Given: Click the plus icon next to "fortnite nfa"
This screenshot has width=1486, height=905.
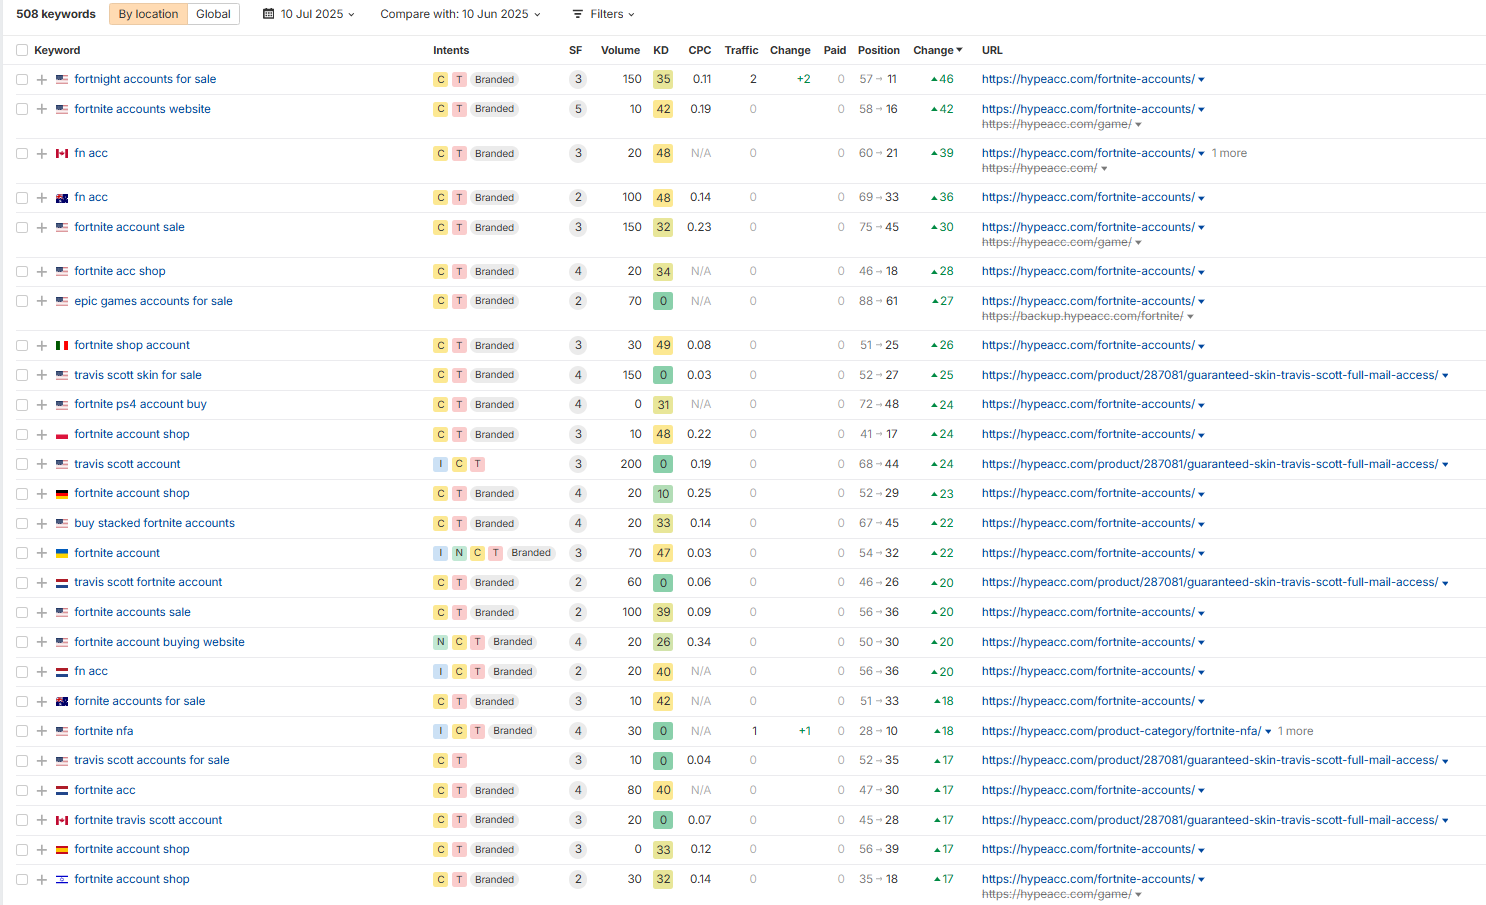Looking at the screenshot, I should pos(42,731).
